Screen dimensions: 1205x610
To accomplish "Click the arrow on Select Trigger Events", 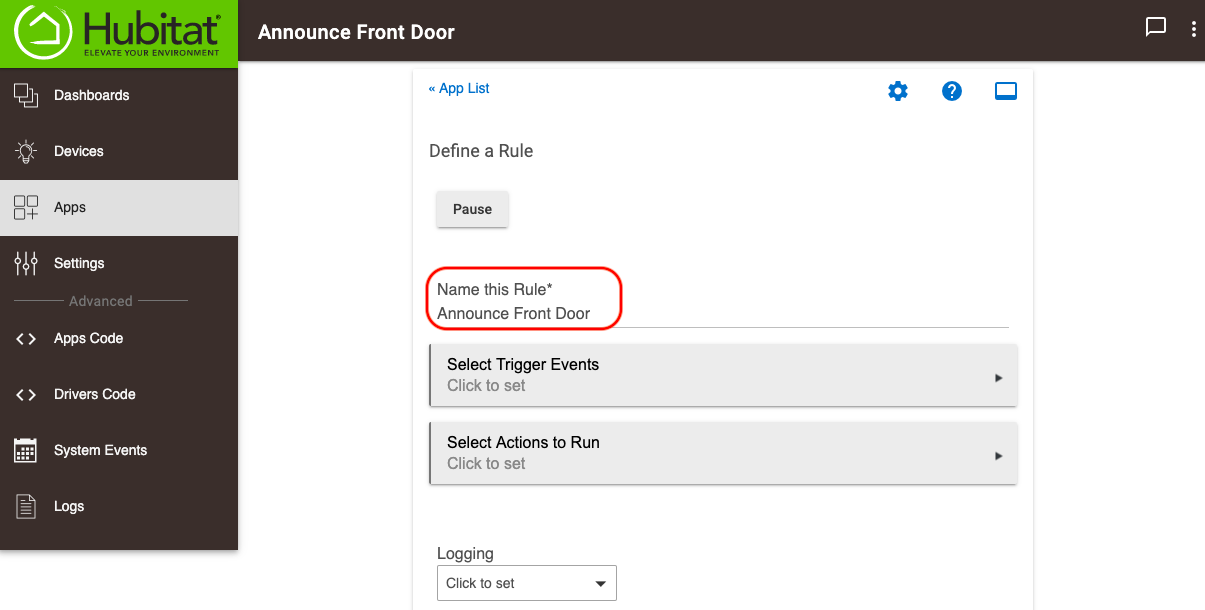I will coord(998,378).
